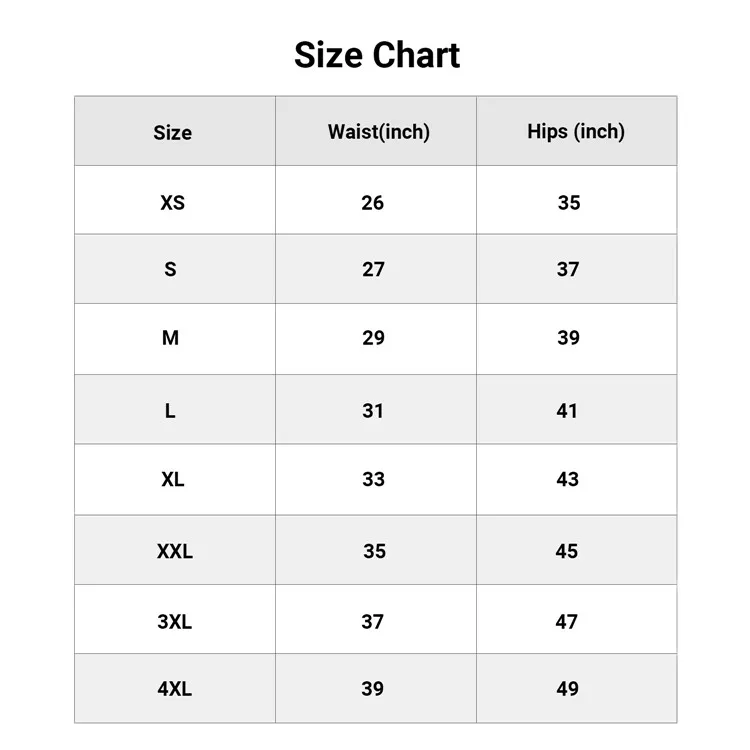
Task: Click the Hips (inch) column header
Action: point(575,132)
